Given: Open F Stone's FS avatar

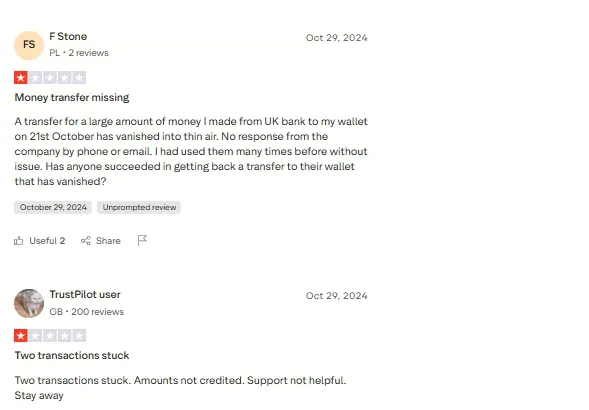Looking at the screenshot, I should click(29, 45).
